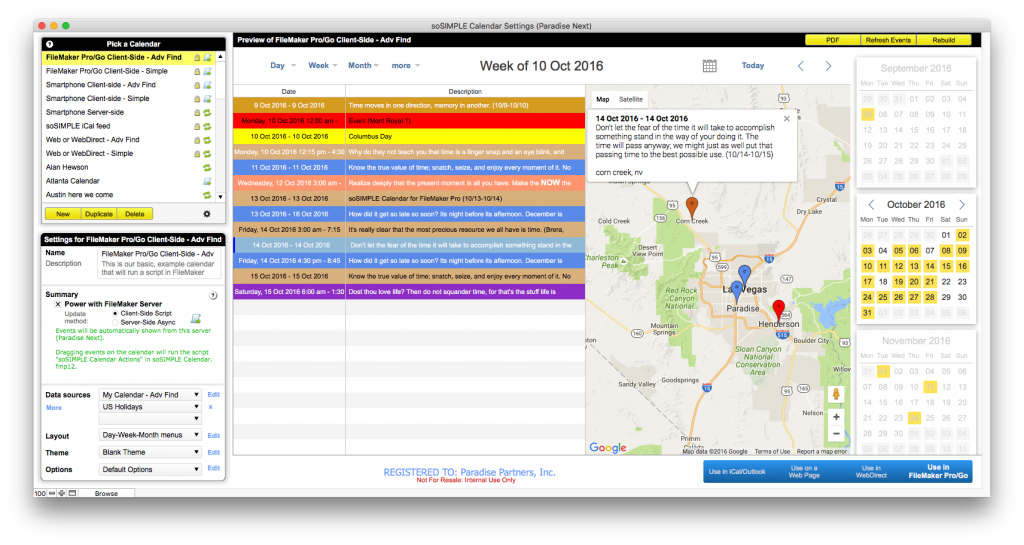Click the red map pin at Henderson
Screen dimensions: 1024x545
pyautogui.click(x=778, y=309)
